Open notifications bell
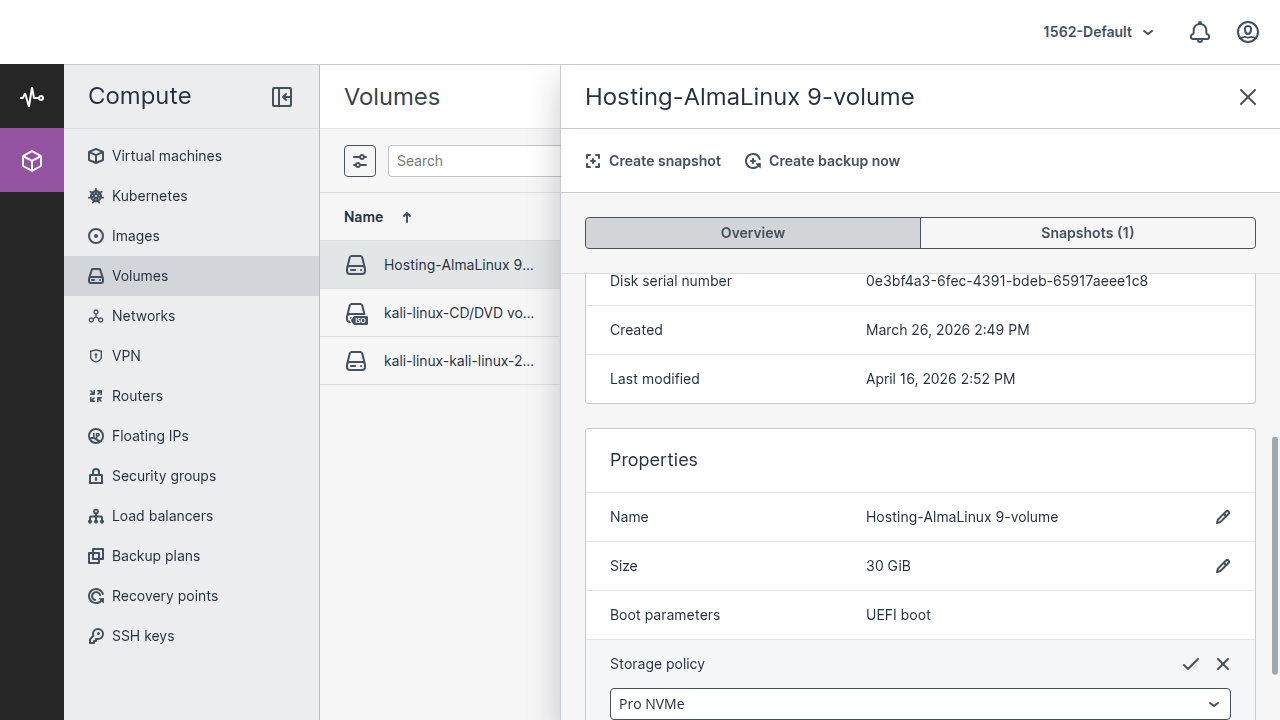The width and height of the screenshot is (1280, 720). [x=1200, y=32]
